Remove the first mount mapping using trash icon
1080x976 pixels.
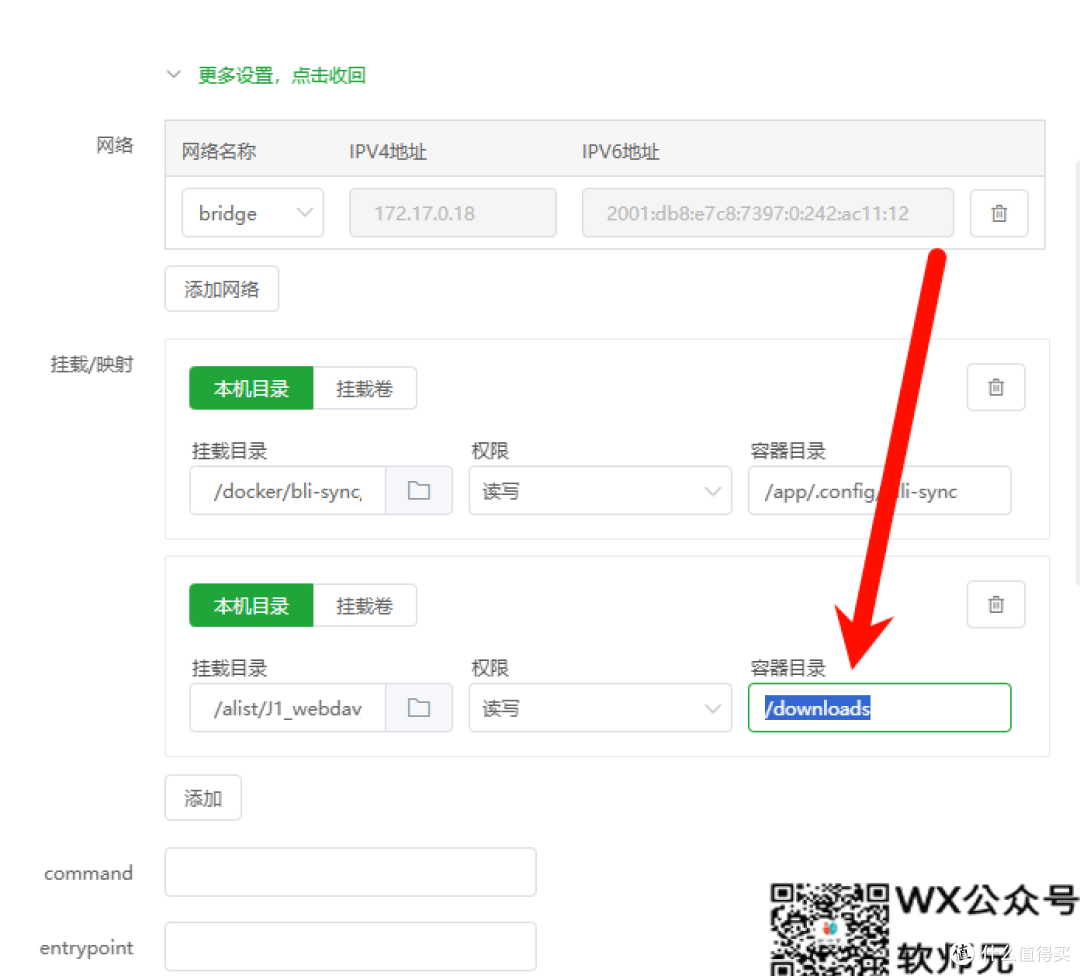coord(995,387)
